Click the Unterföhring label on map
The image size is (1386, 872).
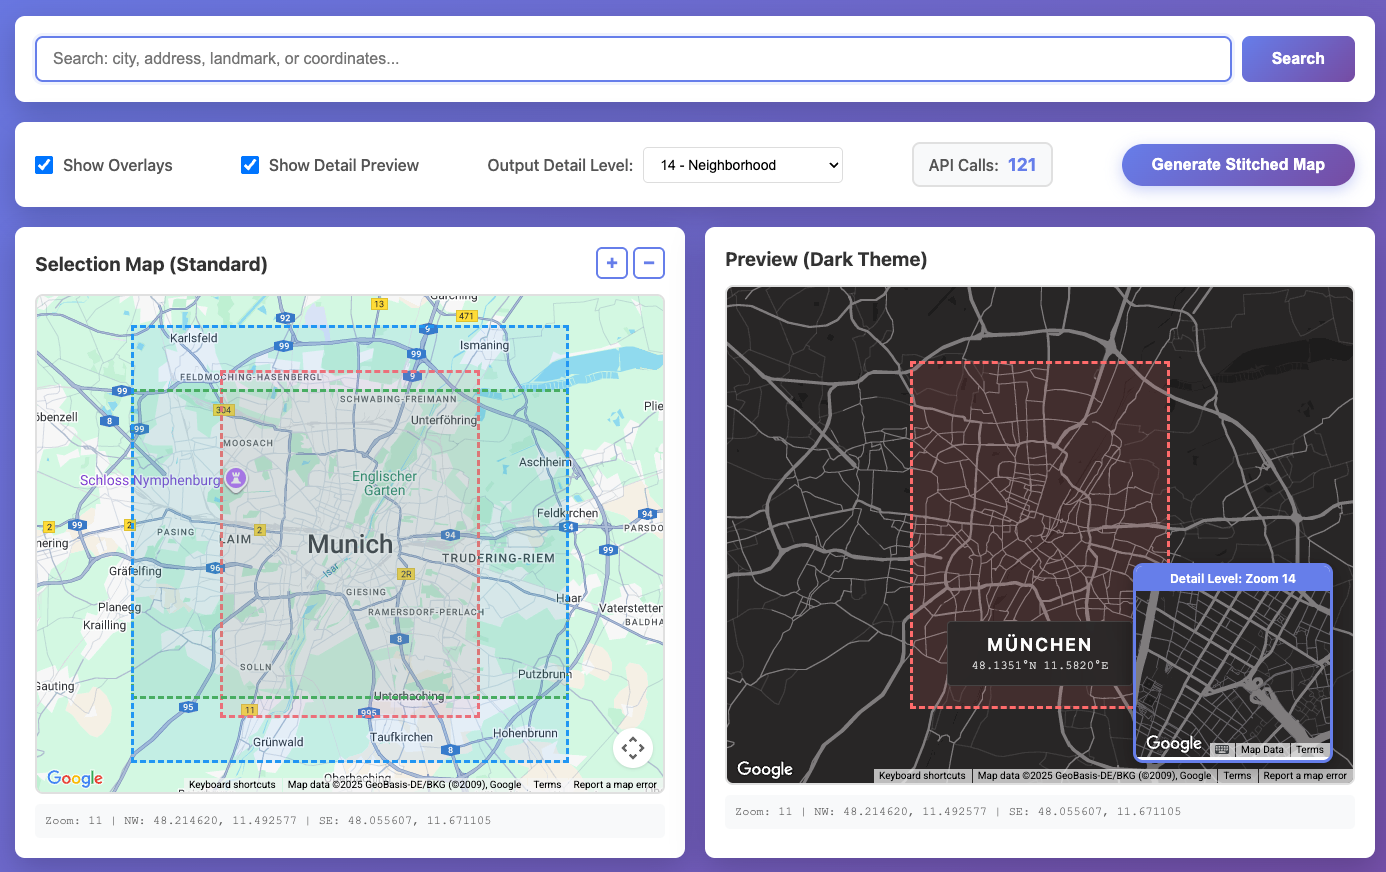click(x=444, y=420)
